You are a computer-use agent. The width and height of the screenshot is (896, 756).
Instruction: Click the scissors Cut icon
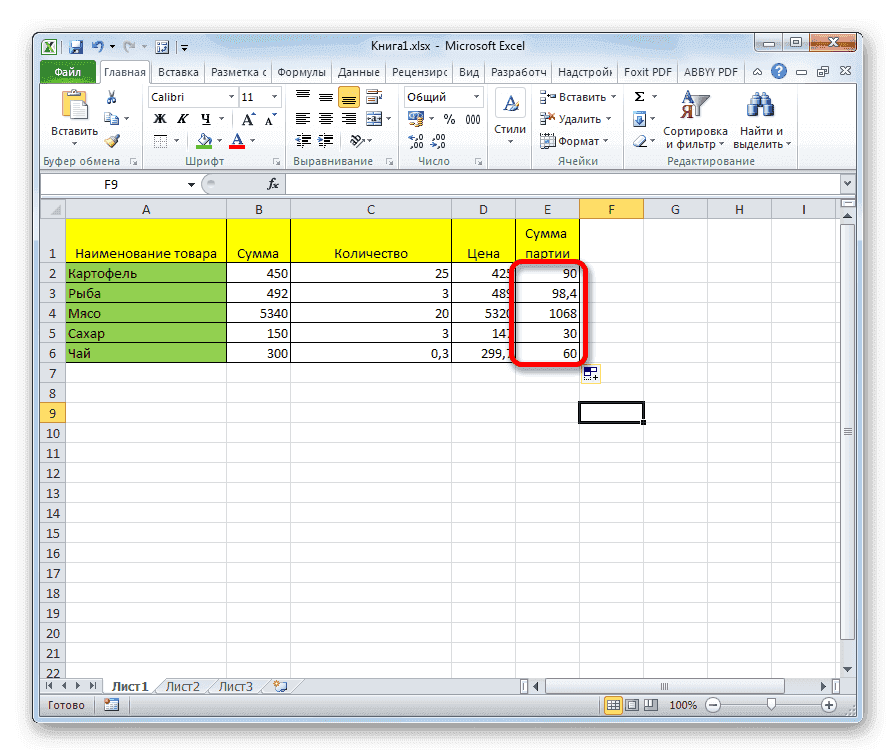(x=112, y=96)
